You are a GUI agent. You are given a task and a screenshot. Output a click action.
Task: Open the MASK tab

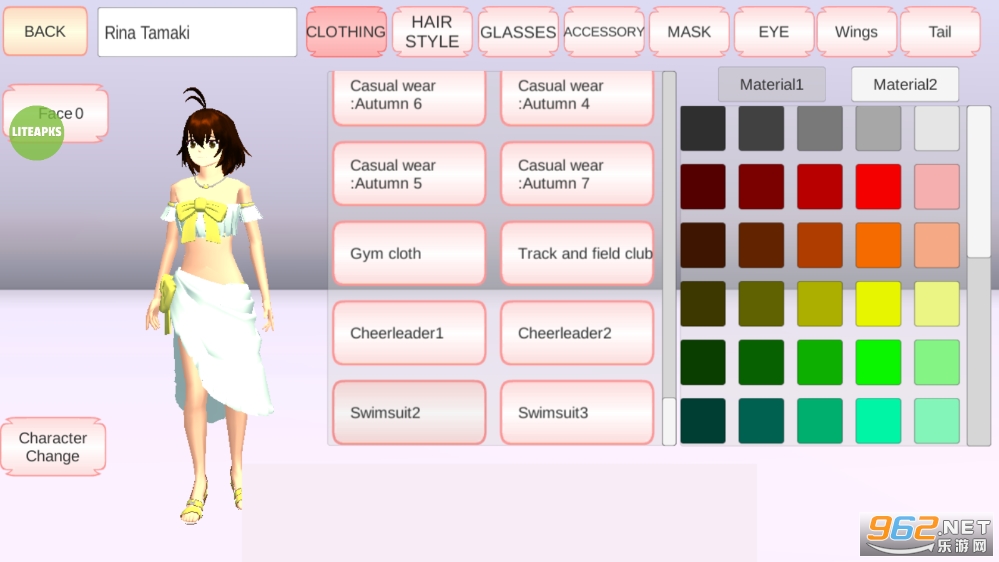click(x=689, y=32)
